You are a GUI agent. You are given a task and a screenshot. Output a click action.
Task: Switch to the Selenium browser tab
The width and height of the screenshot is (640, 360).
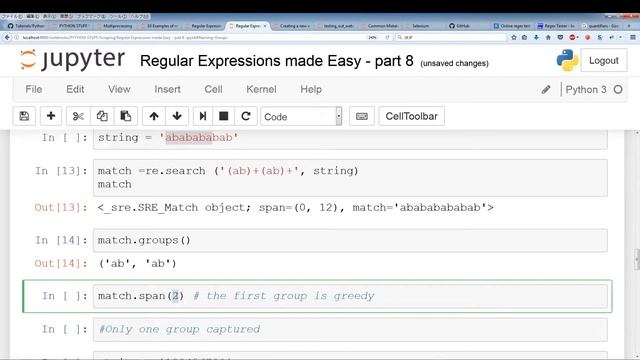(x=420, y=26)
